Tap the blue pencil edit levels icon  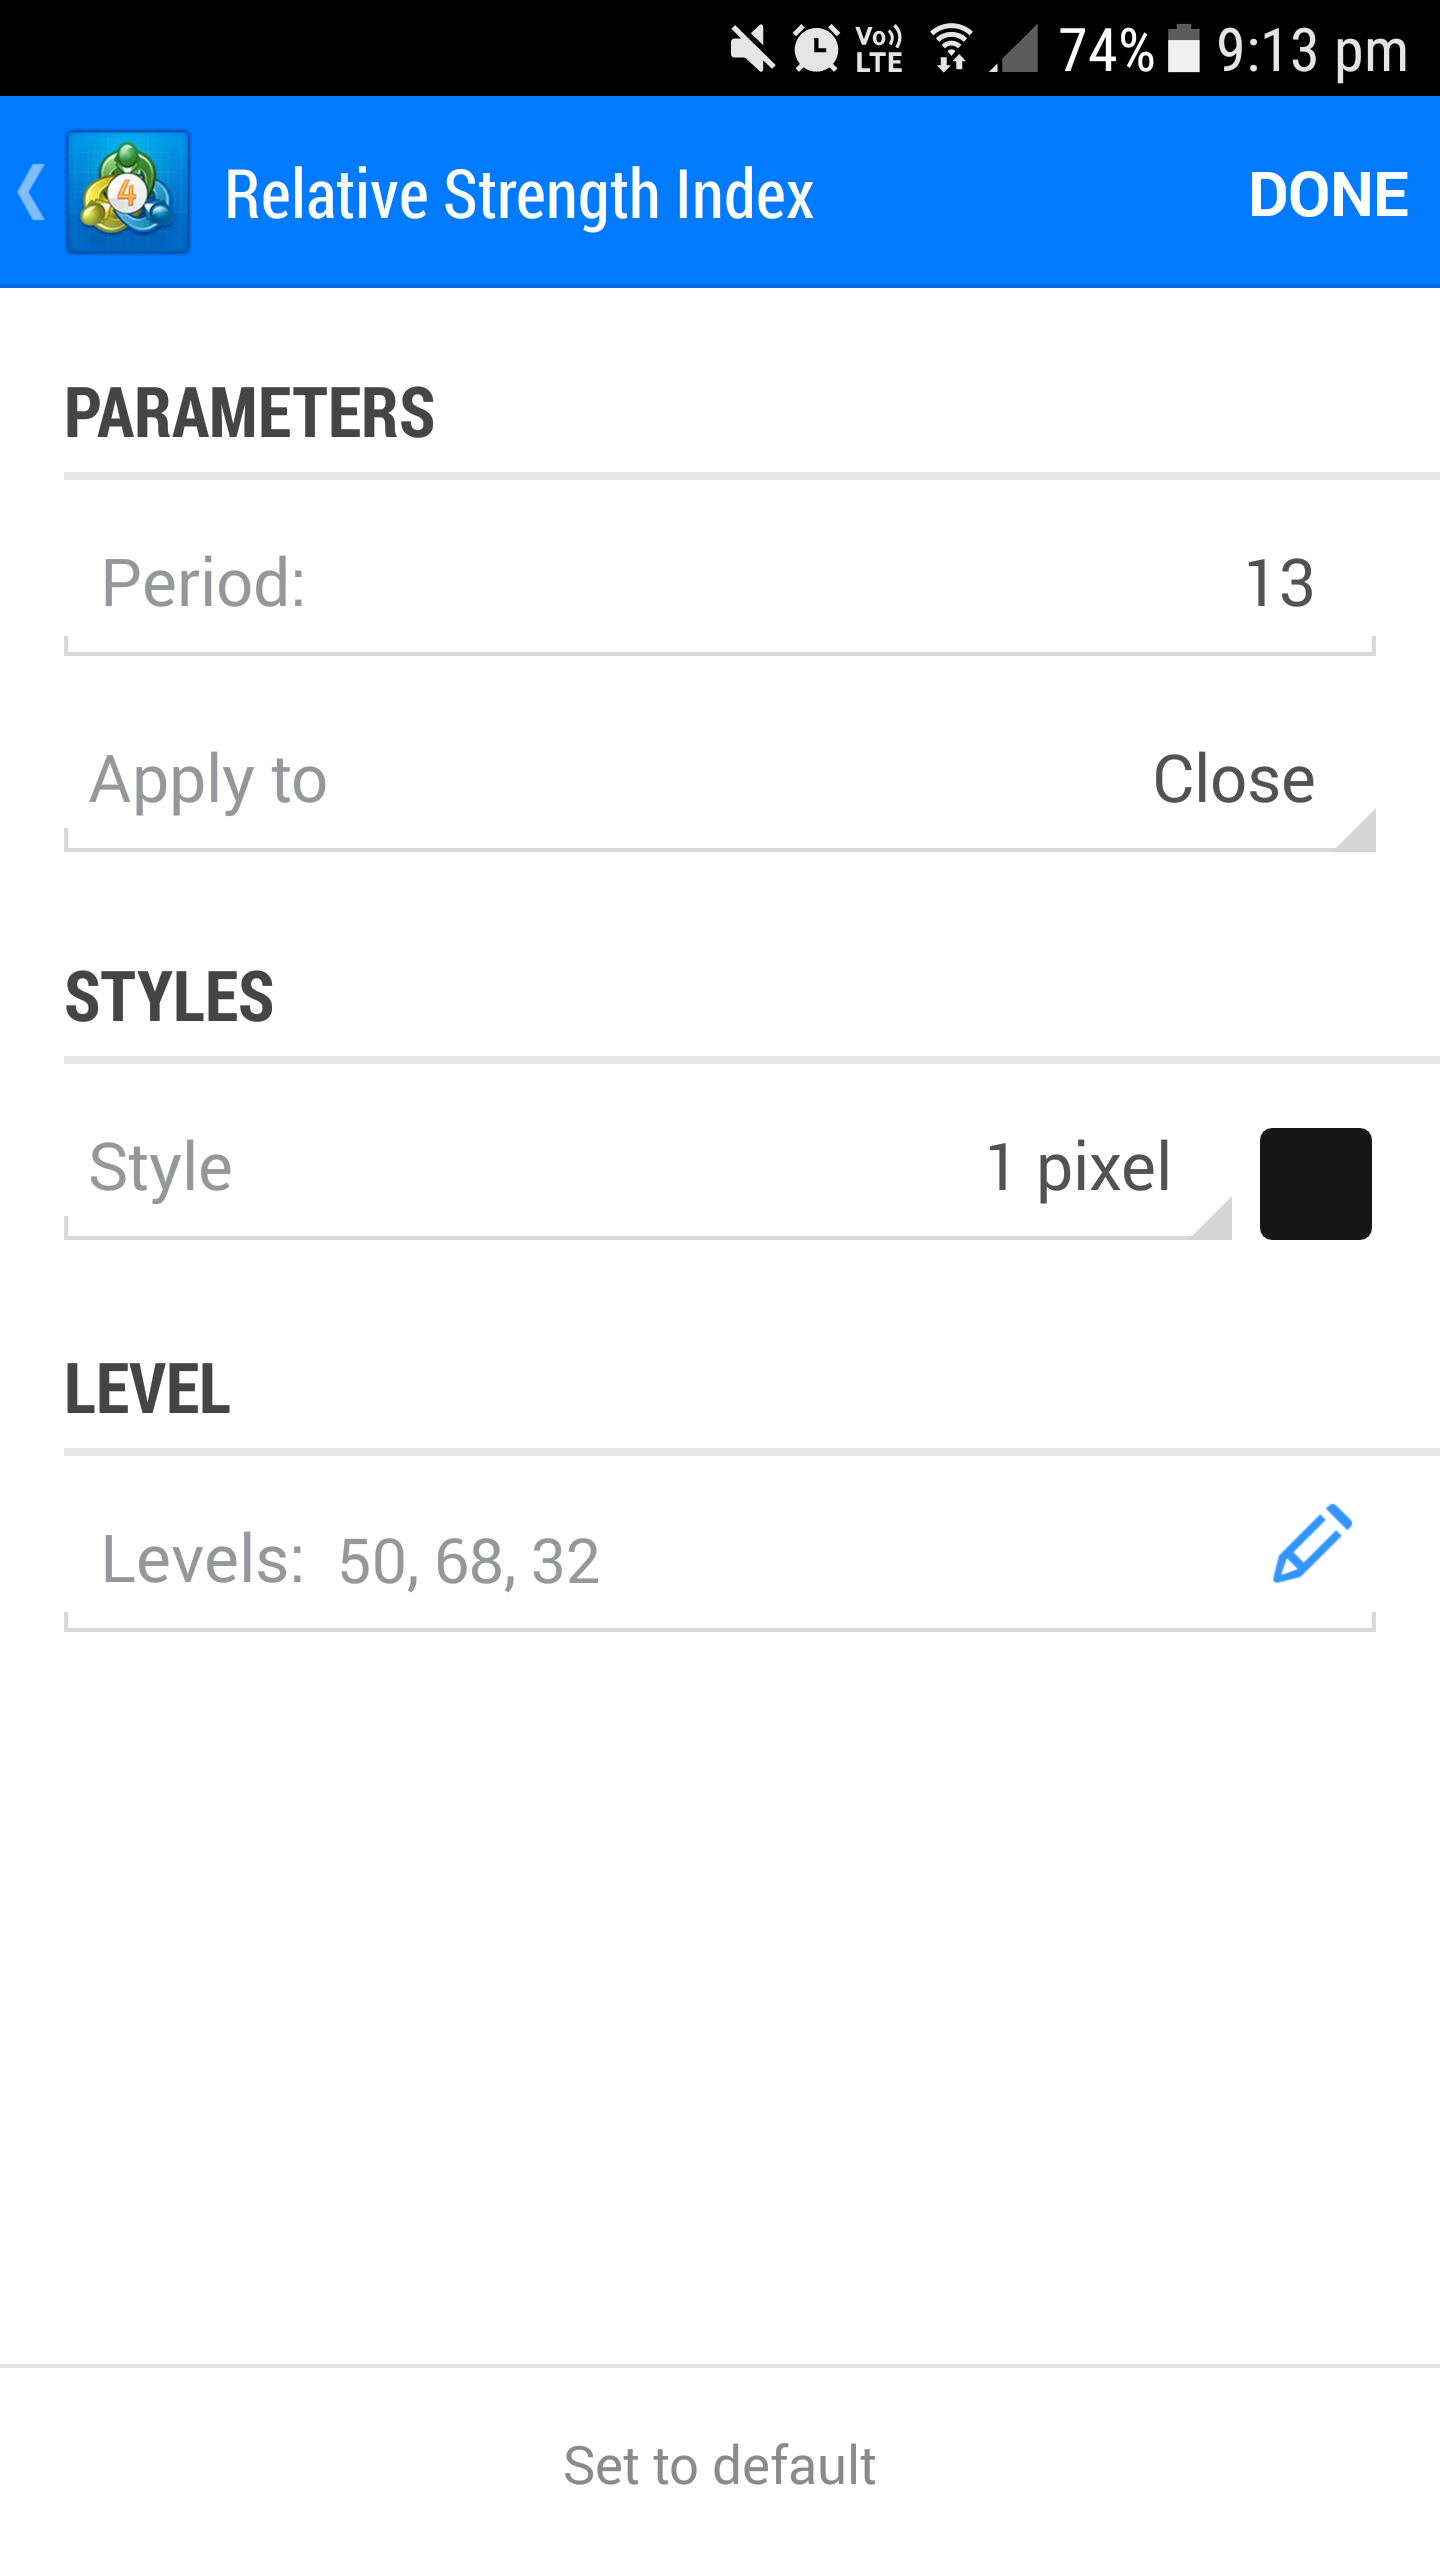coord(1312,1543)
